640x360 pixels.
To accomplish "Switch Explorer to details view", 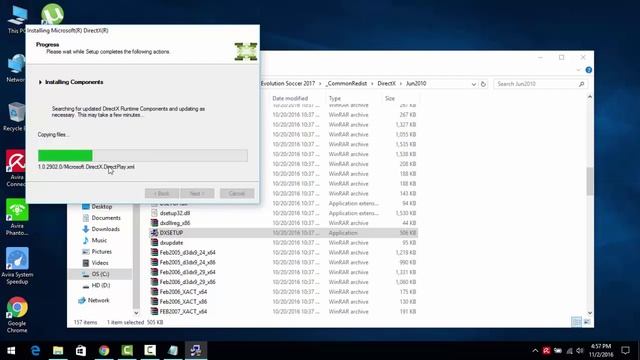I will click(x=576, y=322).
